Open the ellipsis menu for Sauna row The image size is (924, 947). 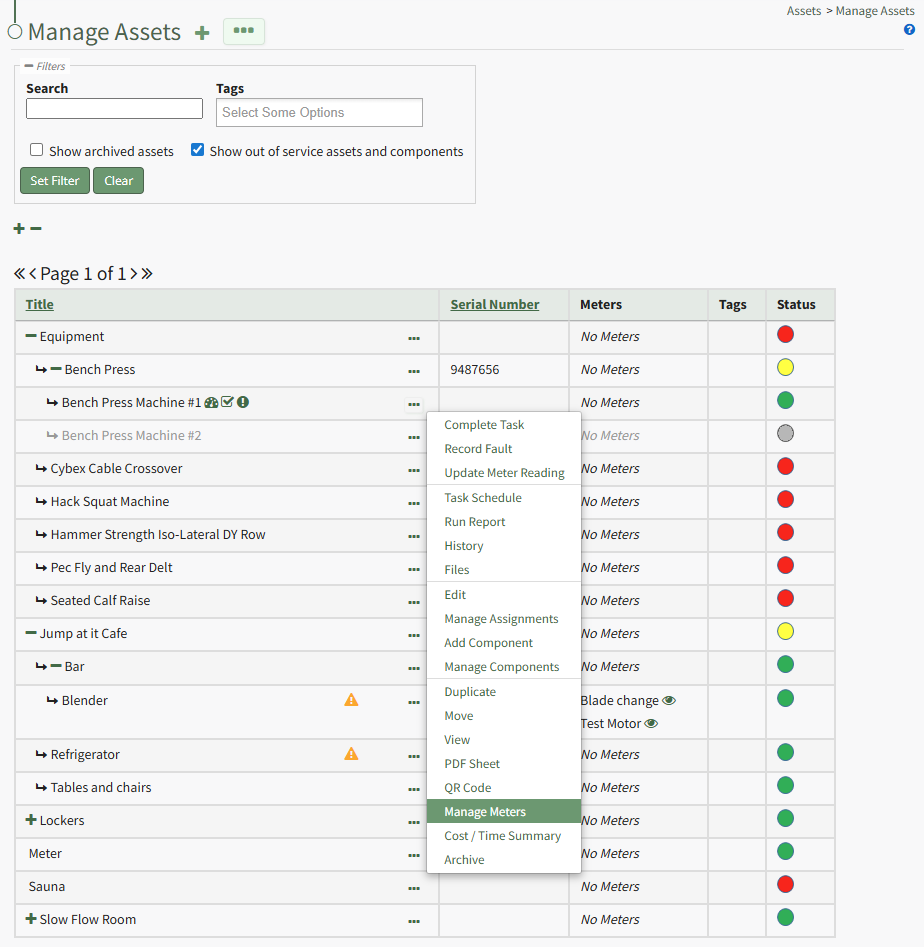[x=414, y=887]
